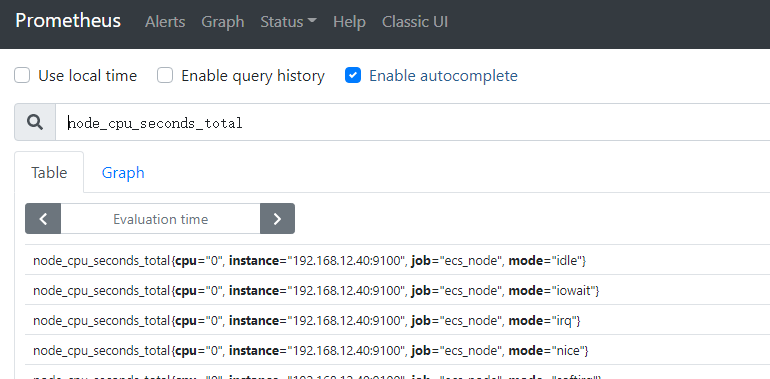Step evaluation time back with left chevron

coord(43,219)
